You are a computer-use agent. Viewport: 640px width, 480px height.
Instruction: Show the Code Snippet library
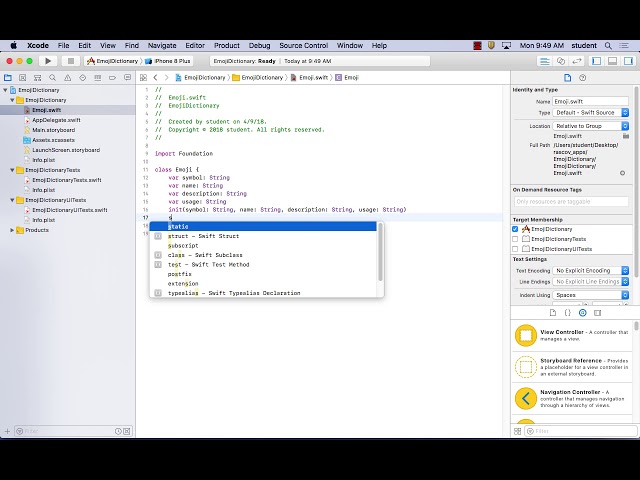pyautogui.click(x=567, y=313)
